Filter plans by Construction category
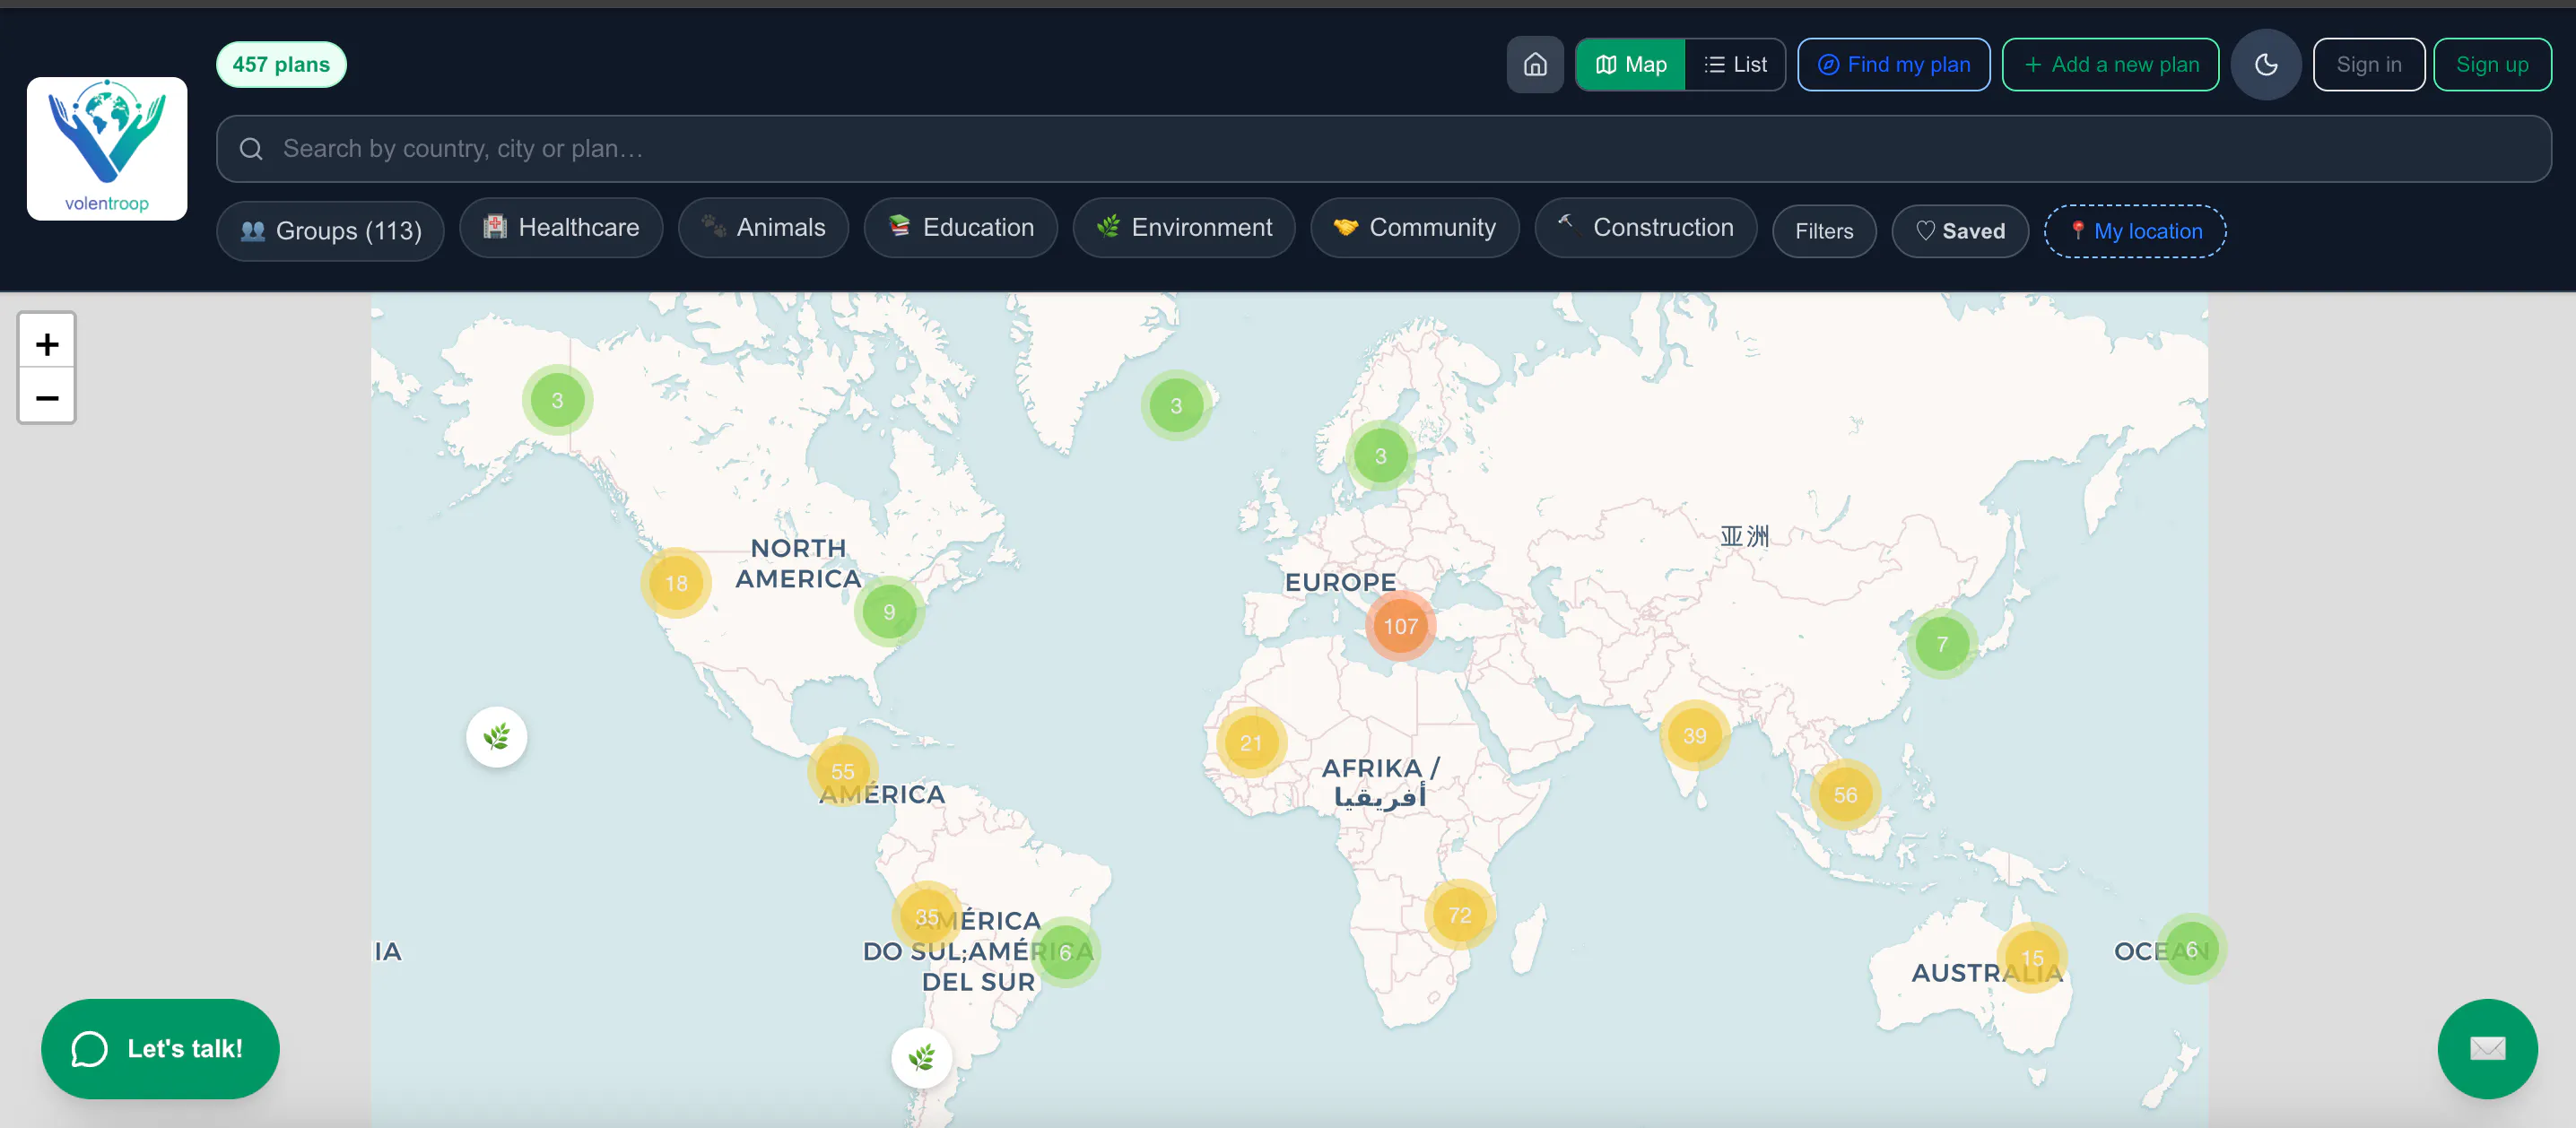This screenshot has width=2576, height=1128. (1645, 228)
